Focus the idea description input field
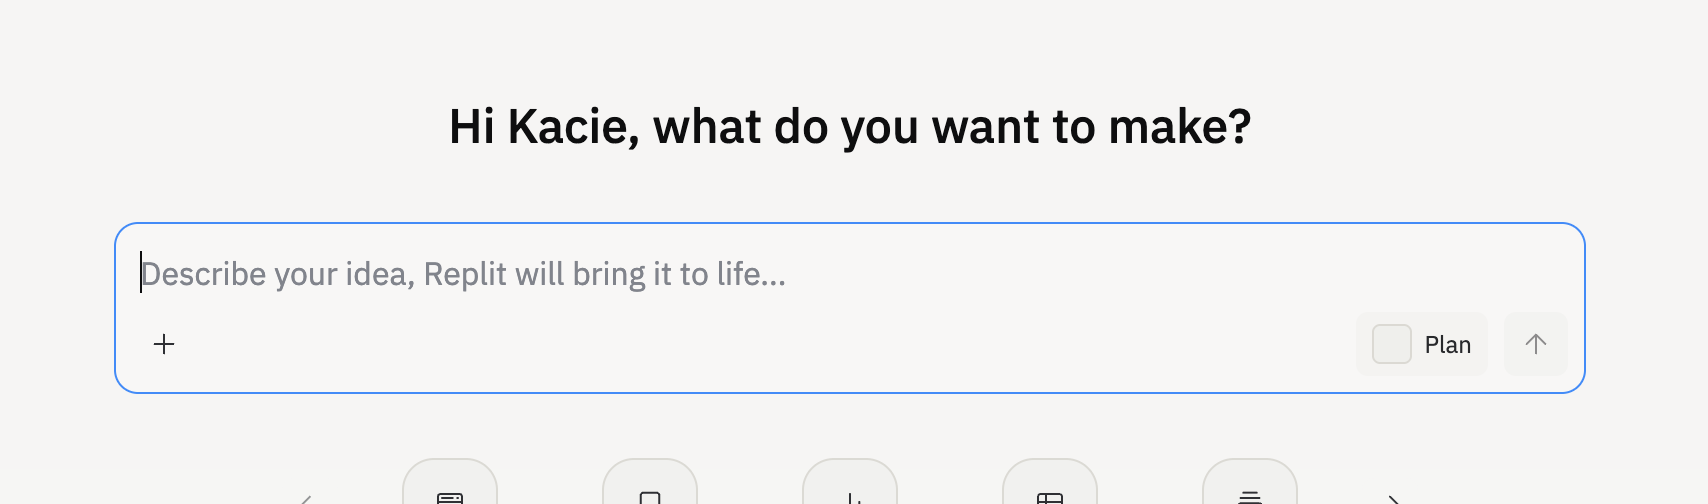The height and width of the screenshot is (504, 1708). pos(850,274)
